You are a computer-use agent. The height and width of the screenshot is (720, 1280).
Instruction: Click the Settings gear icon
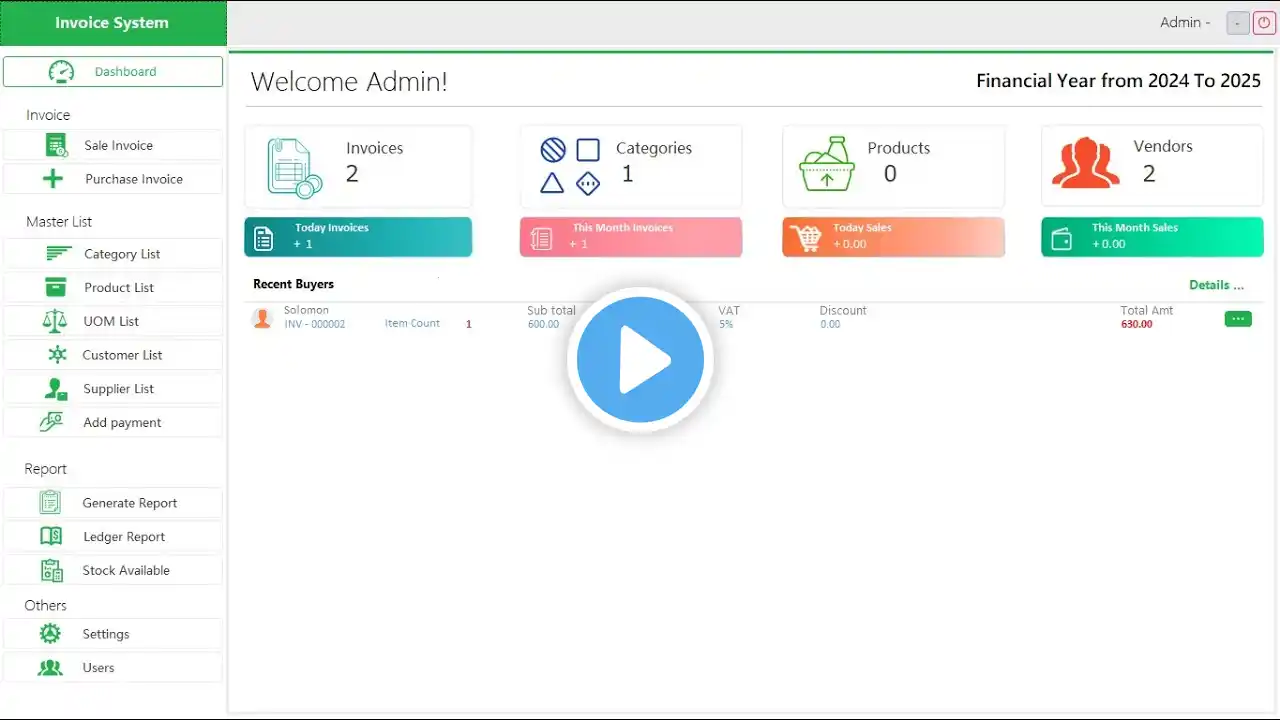(x=50, y=633)
